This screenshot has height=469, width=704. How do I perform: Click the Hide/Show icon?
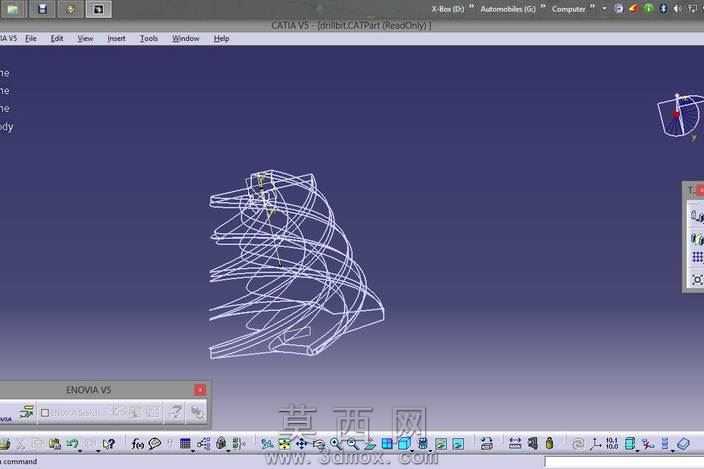[x=441, y=444]
